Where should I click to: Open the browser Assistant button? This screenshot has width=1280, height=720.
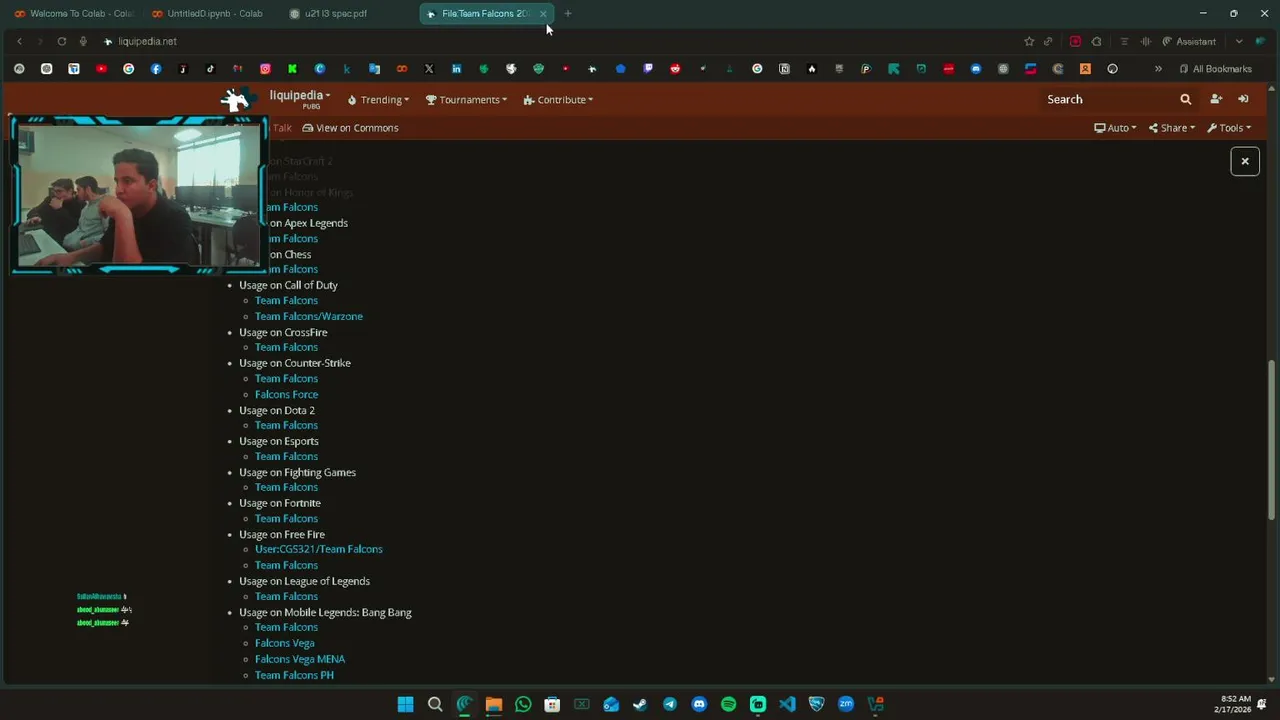[x=1189, y=41]
